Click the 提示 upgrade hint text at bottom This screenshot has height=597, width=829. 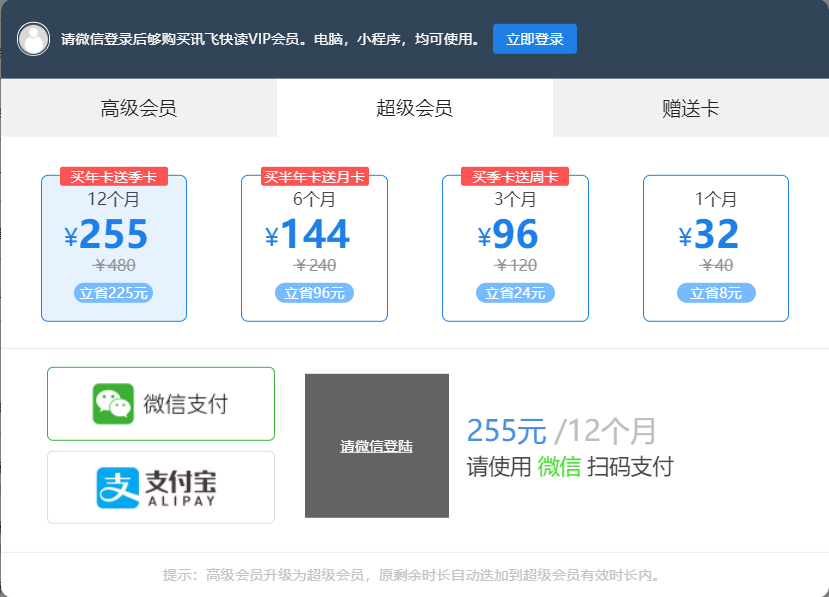(x=412, y=575)
